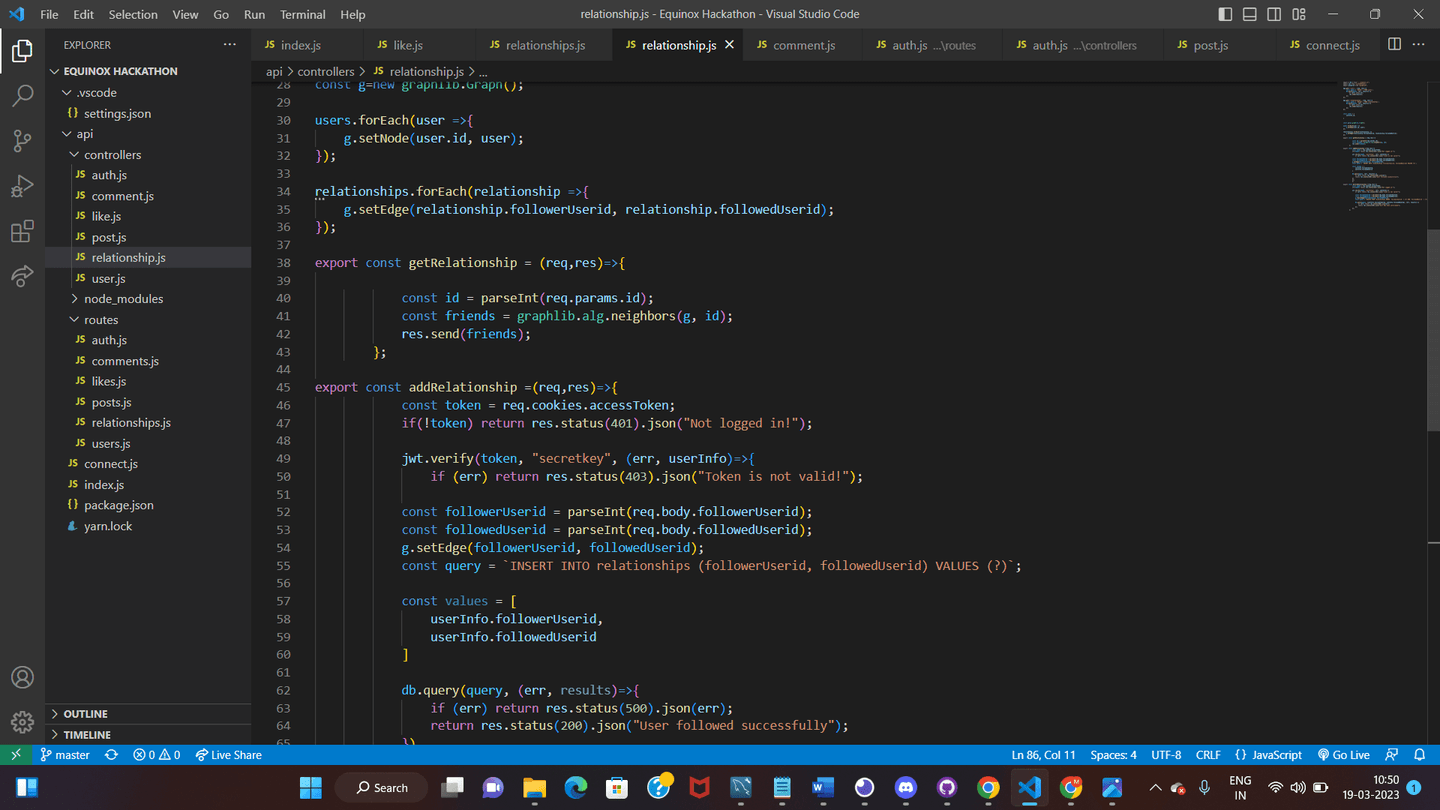
Task: Open the feedback icon in status bar
Action: pyautogui.click(x=1392, y=755)
